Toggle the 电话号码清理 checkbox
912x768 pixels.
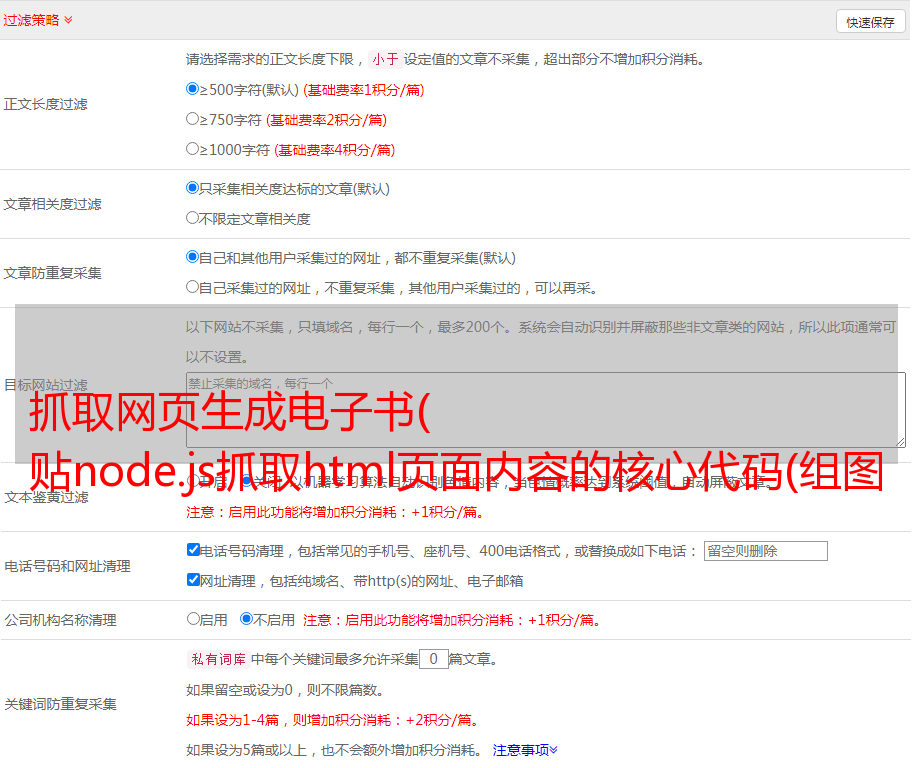point(194,550)
